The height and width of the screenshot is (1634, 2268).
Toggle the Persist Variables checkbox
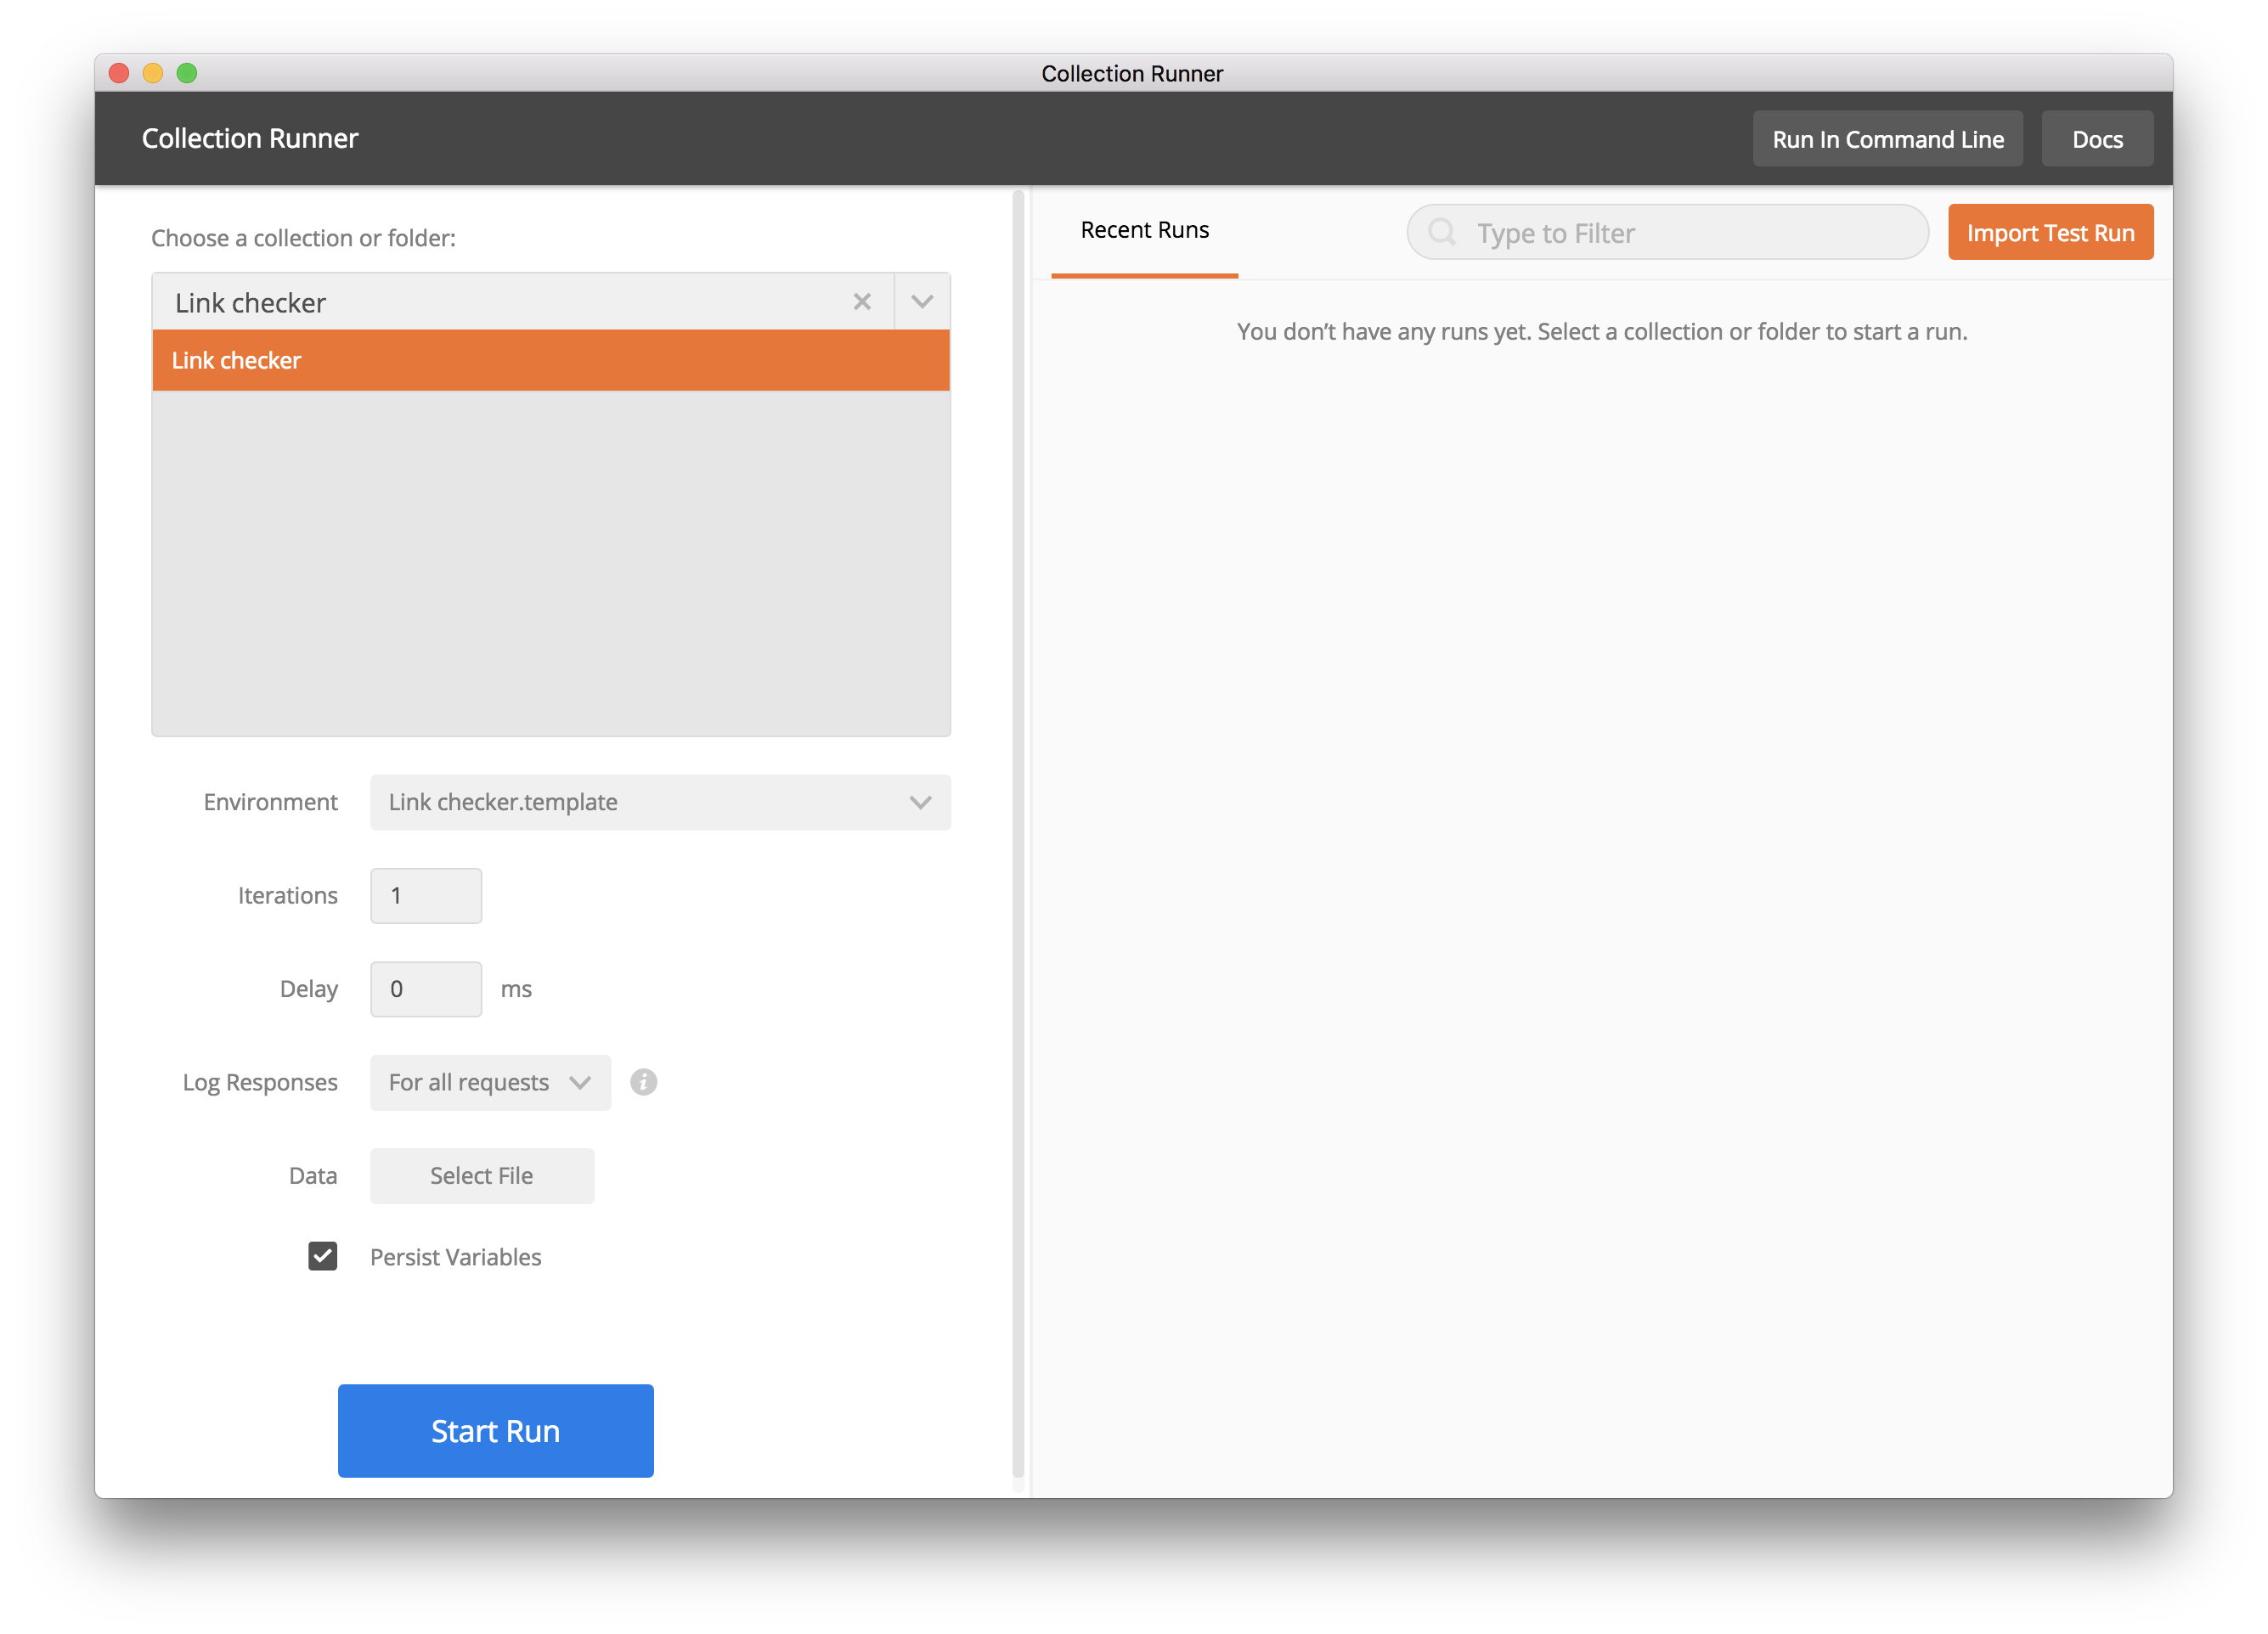pyautogui.click(x=322, y=1256)
